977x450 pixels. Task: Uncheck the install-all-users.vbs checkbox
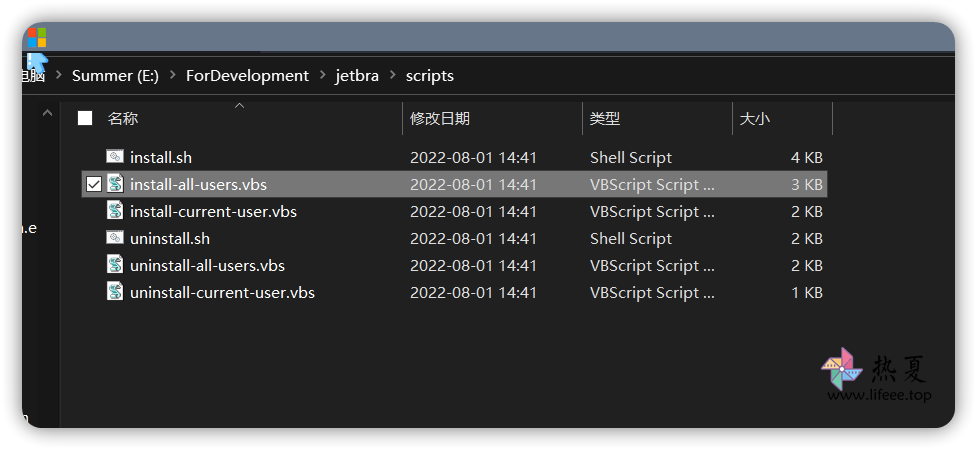93,184
